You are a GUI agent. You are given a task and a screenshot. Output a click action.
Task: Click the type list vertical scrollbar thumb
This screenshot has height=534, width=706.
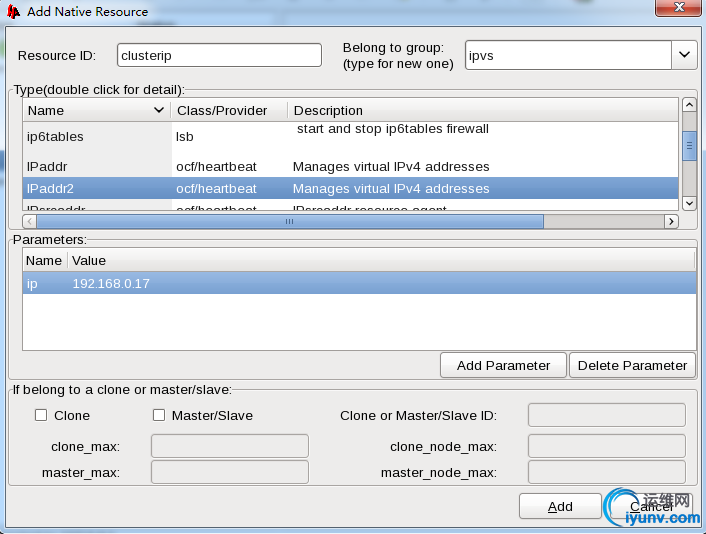(x=689, y=145)
